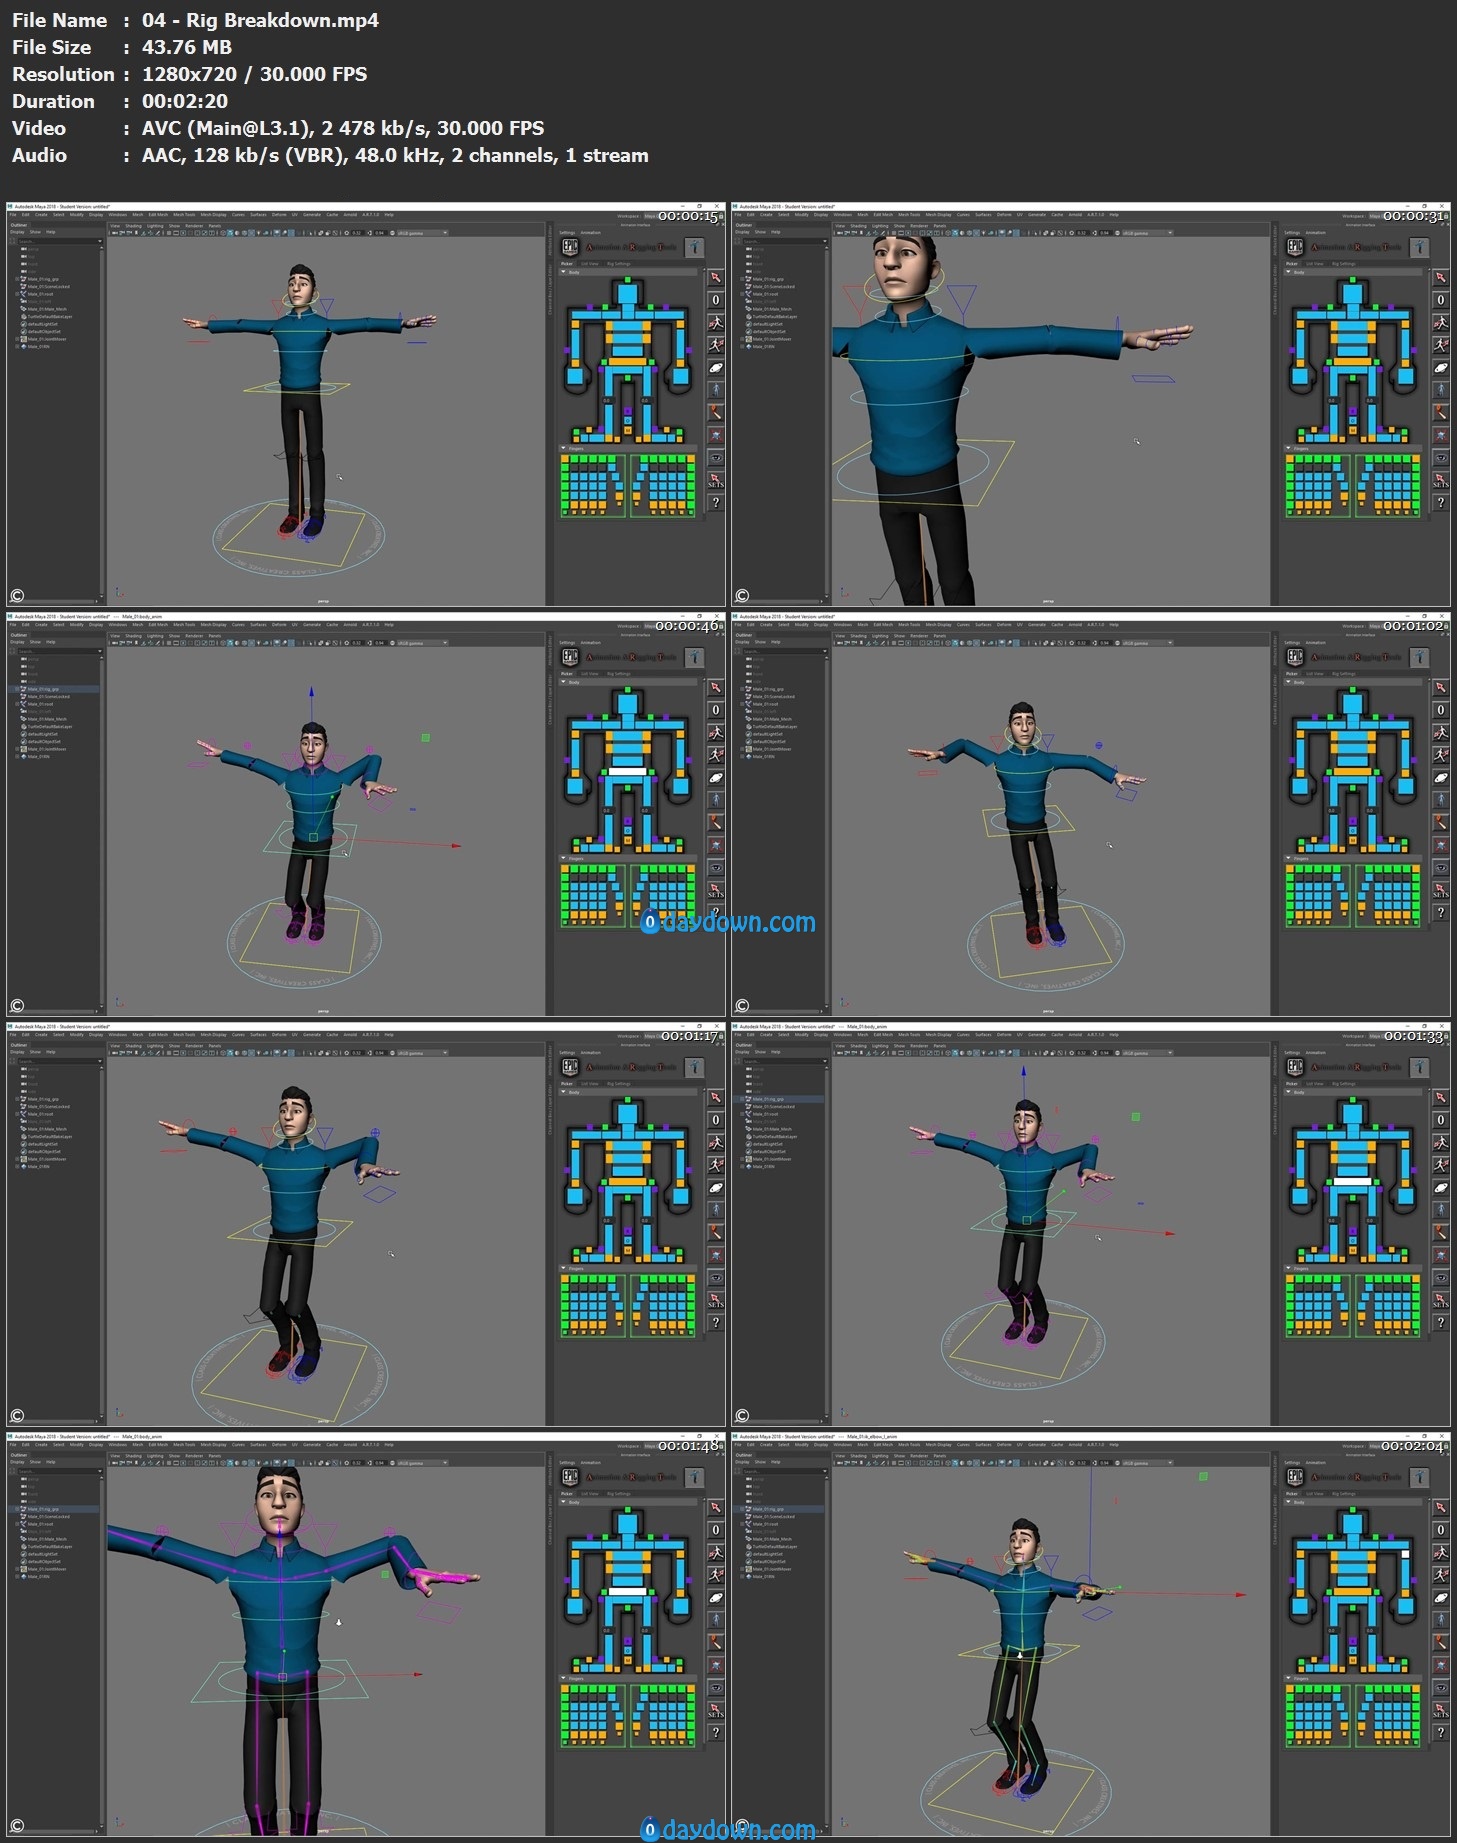
Task: Click the 0.32 exposure field, 00:00:15 frame
Action: (357, 233)
